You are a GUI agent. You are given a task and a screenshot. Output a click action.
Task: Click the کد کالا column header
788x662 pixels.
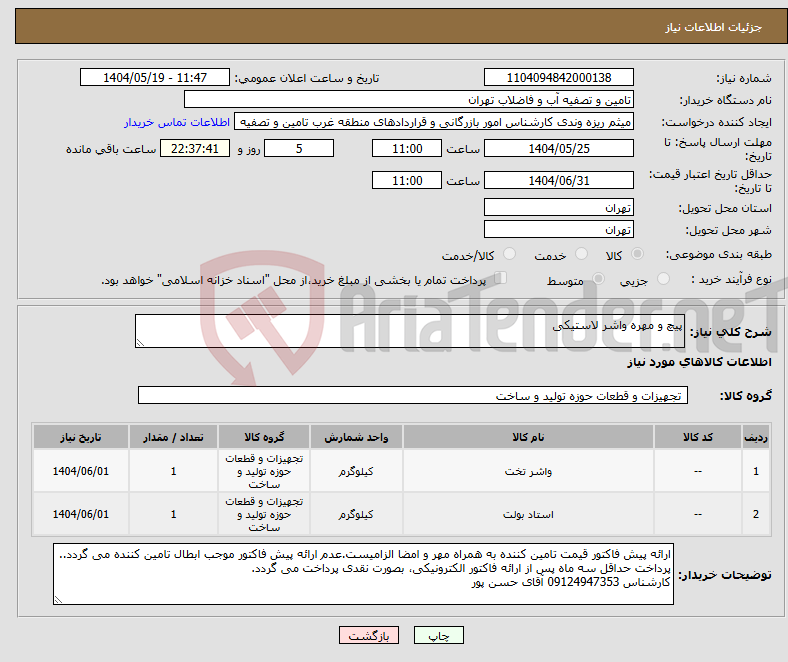[698, 437]
